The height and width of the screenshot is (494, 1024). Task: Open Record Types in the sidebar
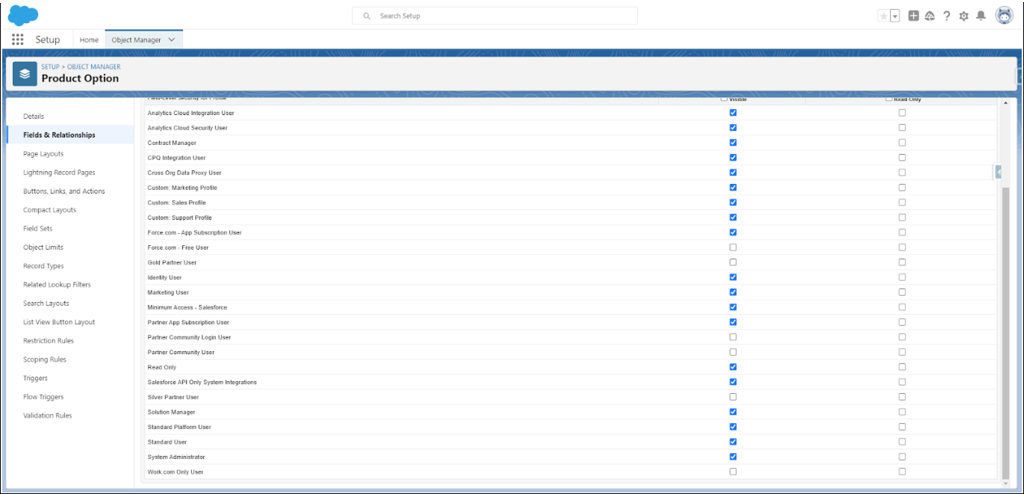coord(43,266)
